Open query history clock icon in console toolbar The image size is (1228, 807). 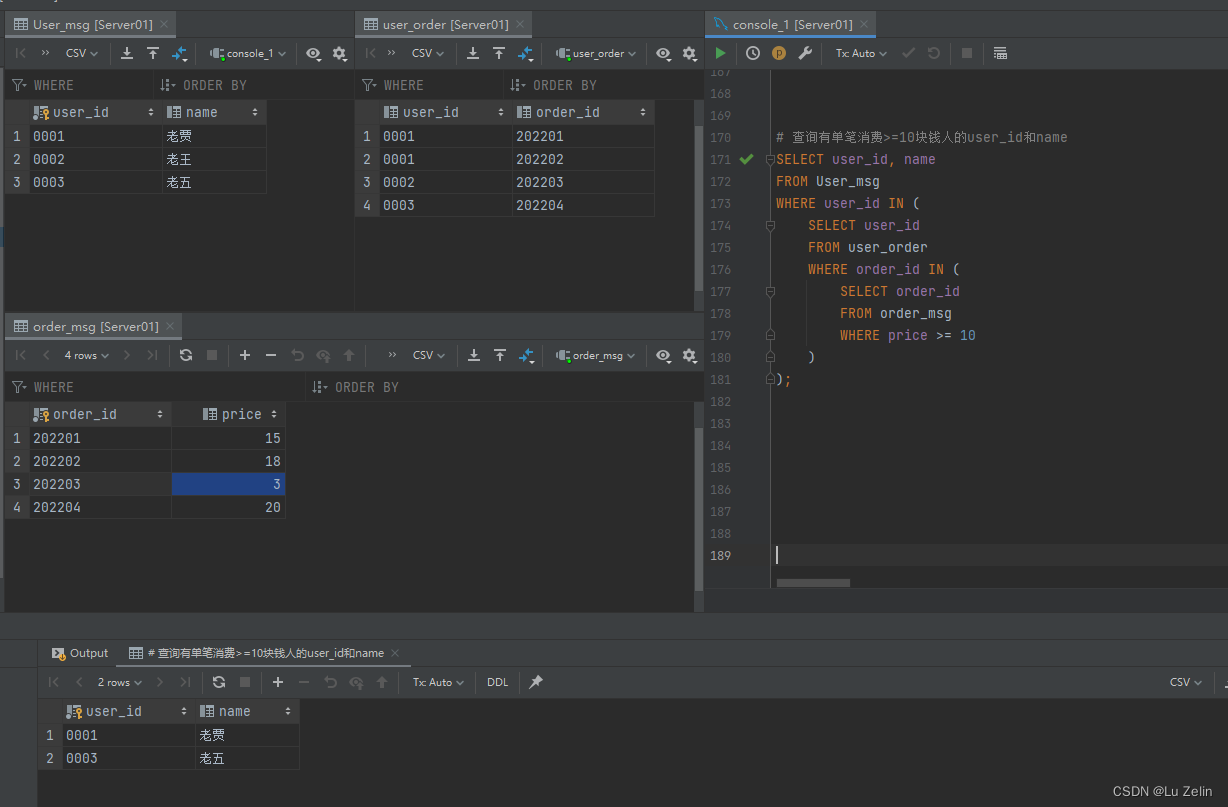(x=753, y=53)
